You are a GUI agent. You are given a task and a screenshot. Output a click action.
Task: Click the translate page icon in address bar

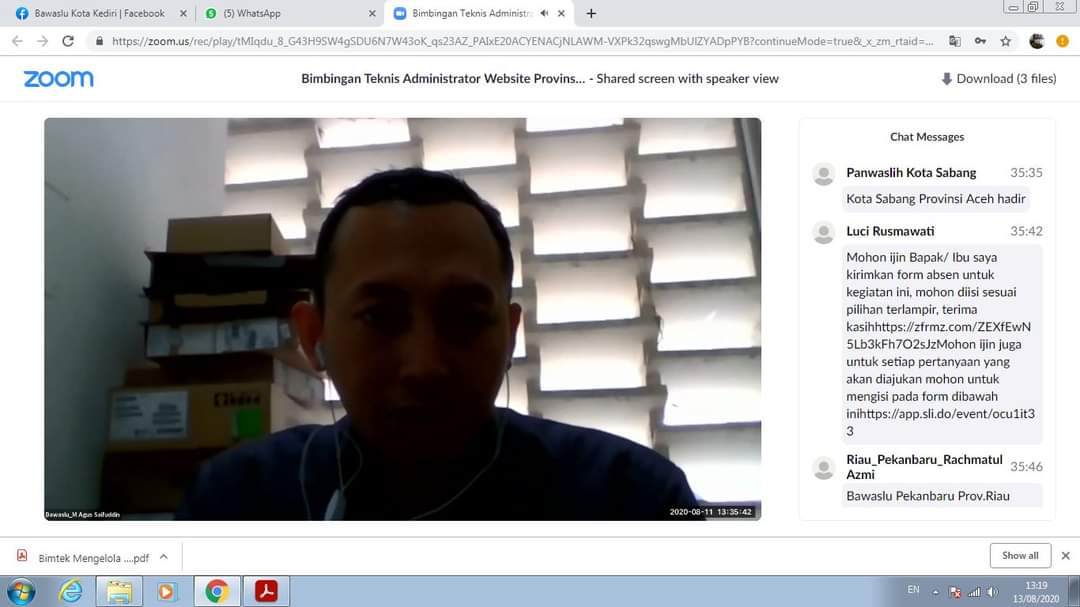pos(955,41)
